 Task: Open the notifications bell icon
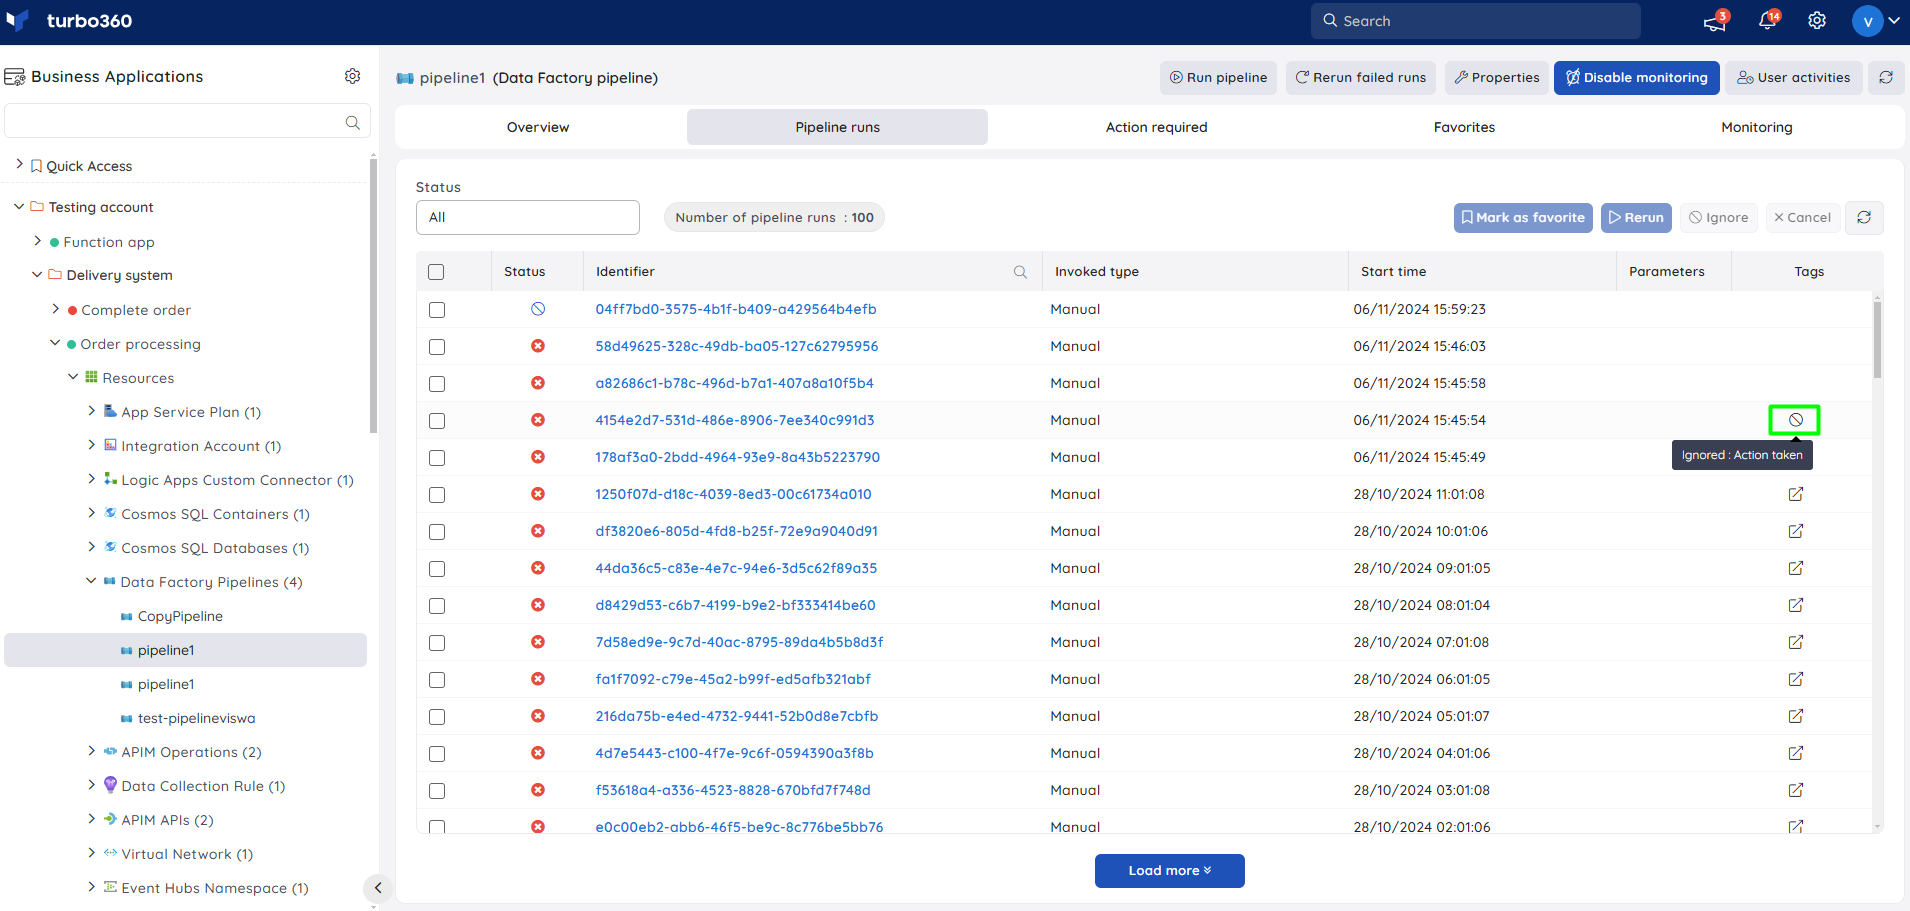point(1768,21)
